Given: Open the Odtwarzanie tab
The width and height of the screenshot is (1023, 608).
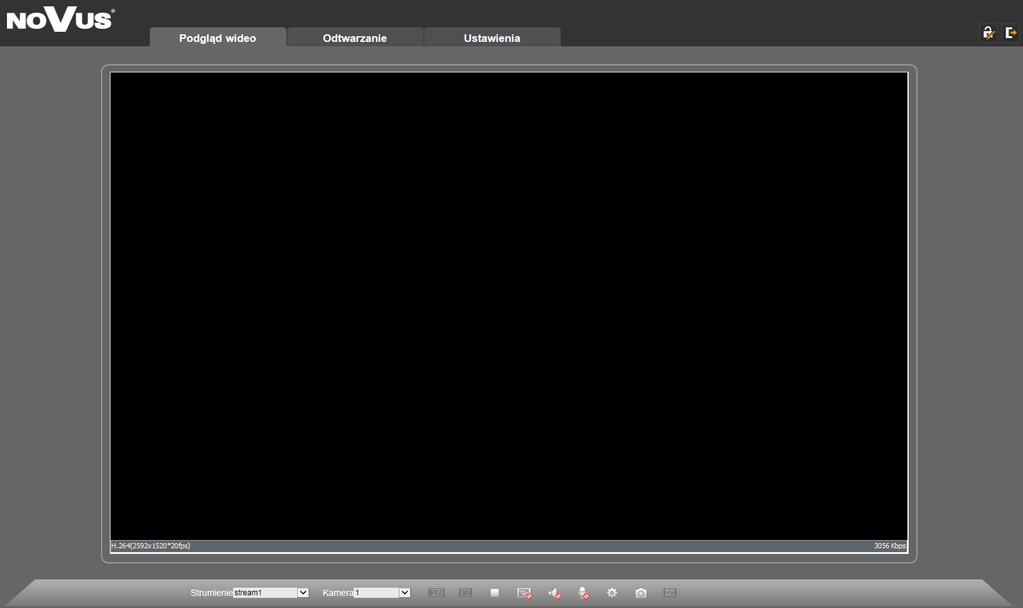Looking at the screenshot, I should [354, 37].
